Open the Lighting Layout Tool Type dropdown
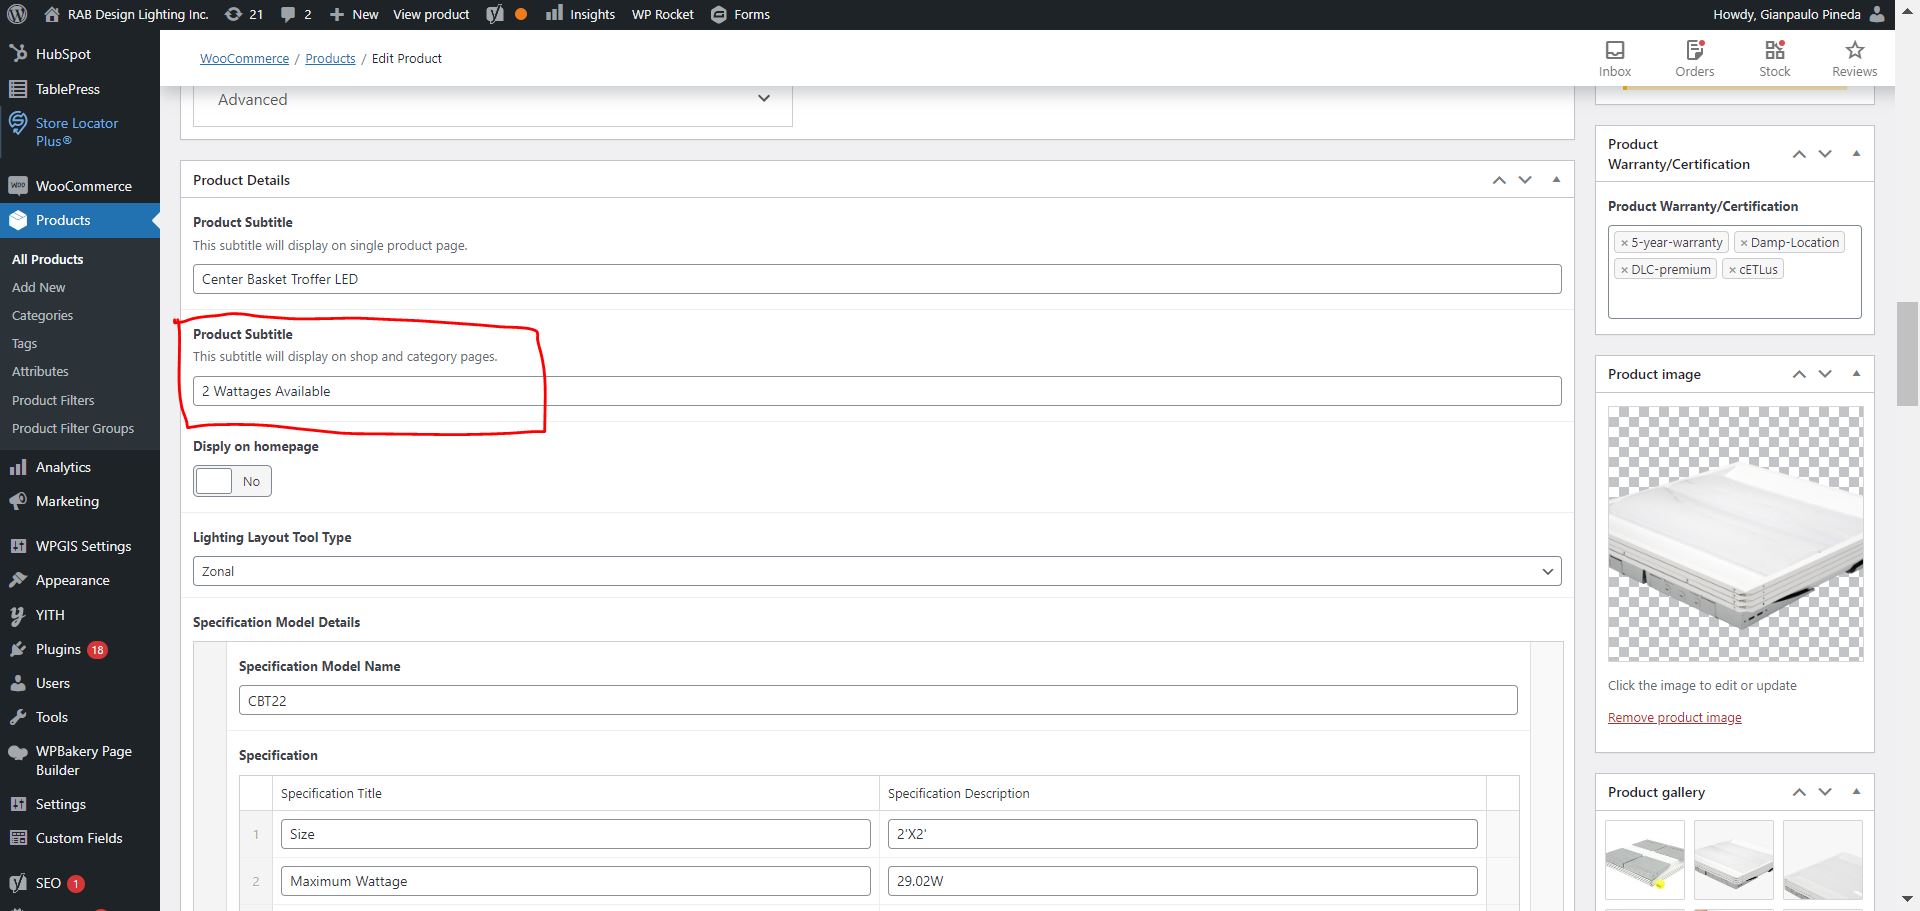This screenshot has height=911, width=1920. pyautogui.click(x=876, y=571)
